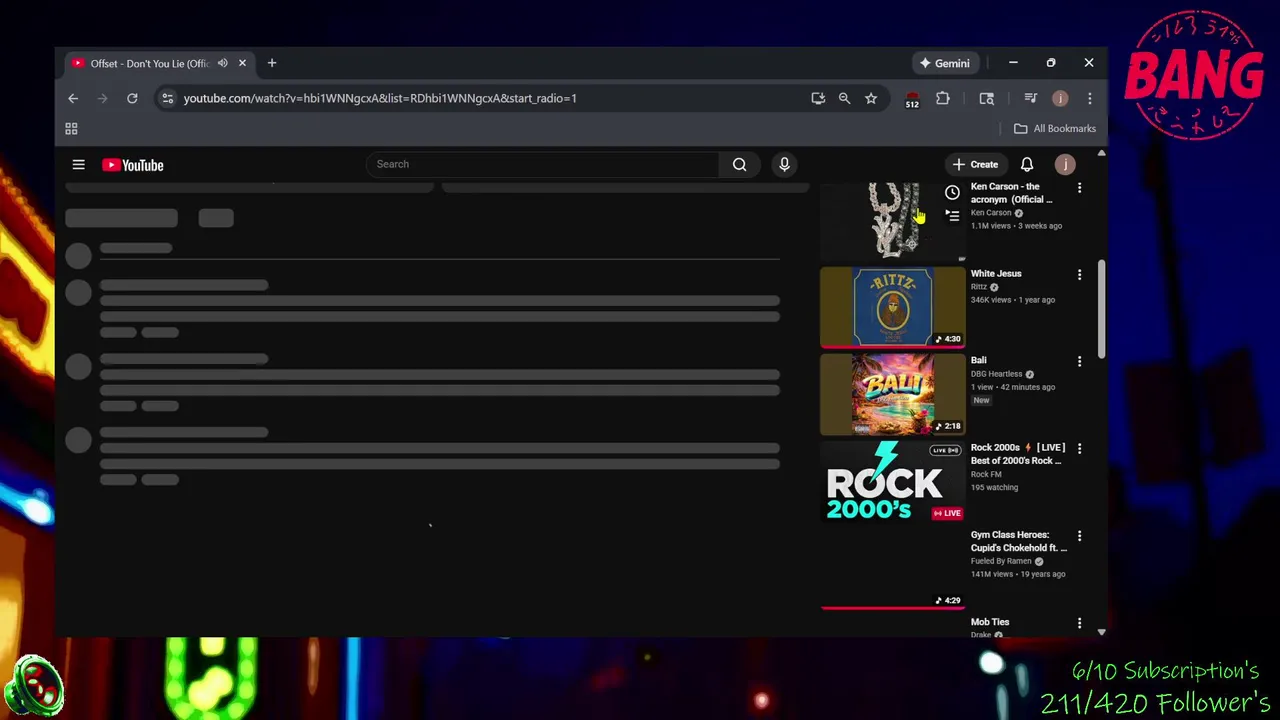Open Chrome three-dot menu
Screen dimensions: 1280x720
coord(1090,98)
